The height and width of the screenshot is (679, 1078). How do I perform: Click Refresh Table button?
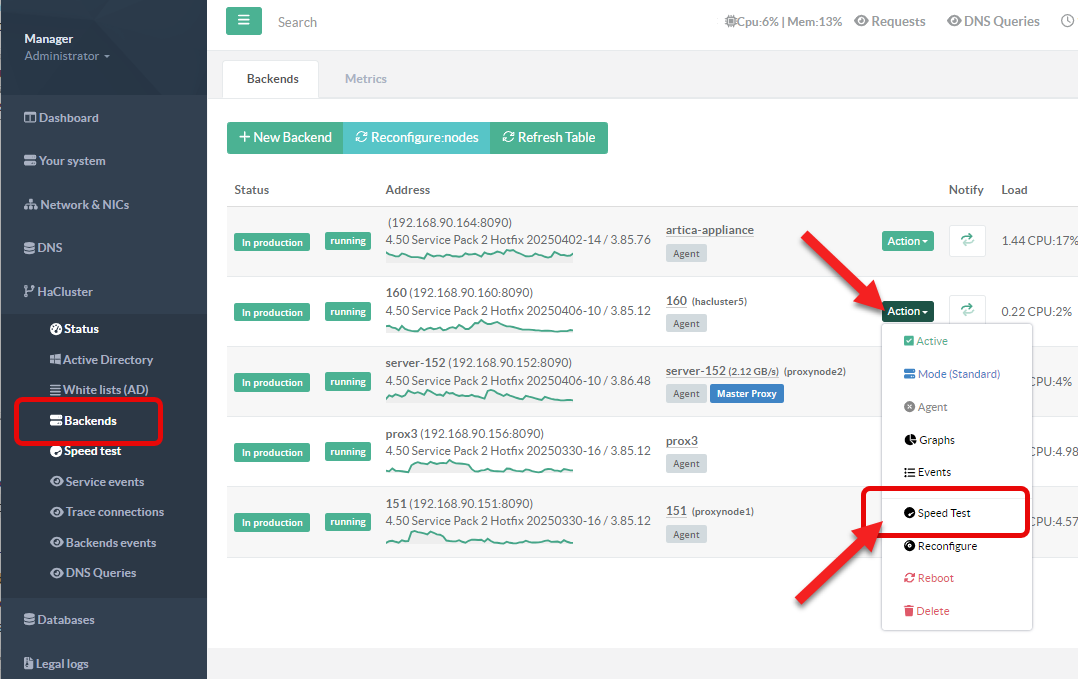(x=549, y=138)
